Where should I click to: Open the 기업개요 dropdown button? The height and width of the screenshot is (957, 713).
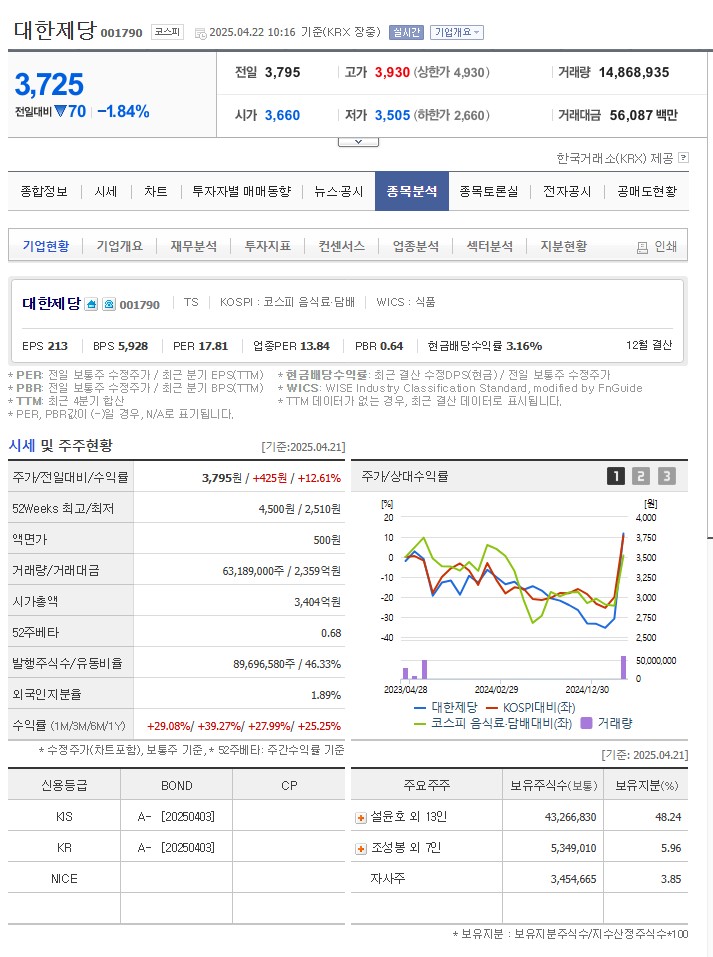[457, 32]
